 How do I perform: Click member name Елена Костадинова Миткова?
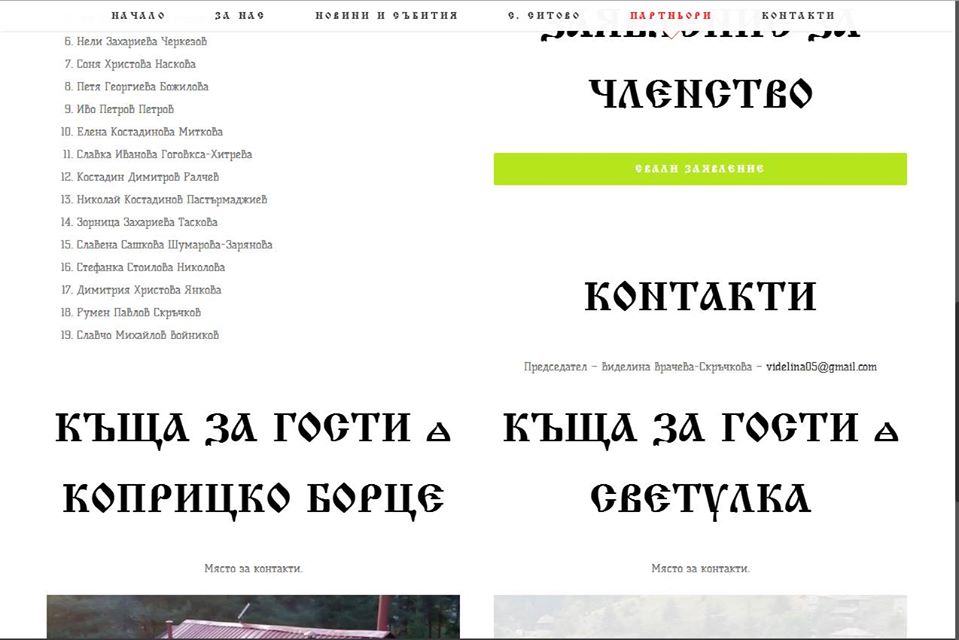click(149, 132)
